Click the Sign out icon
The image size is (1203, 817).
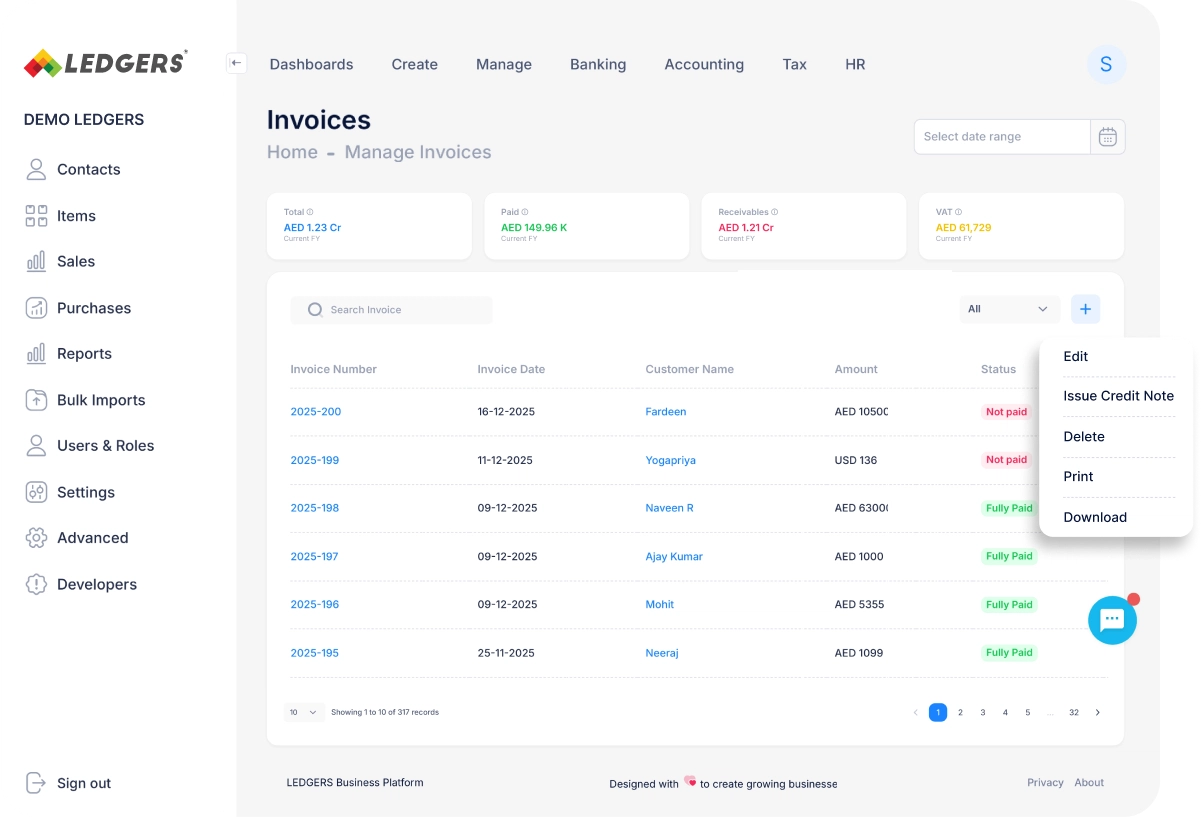click(37, 783)
